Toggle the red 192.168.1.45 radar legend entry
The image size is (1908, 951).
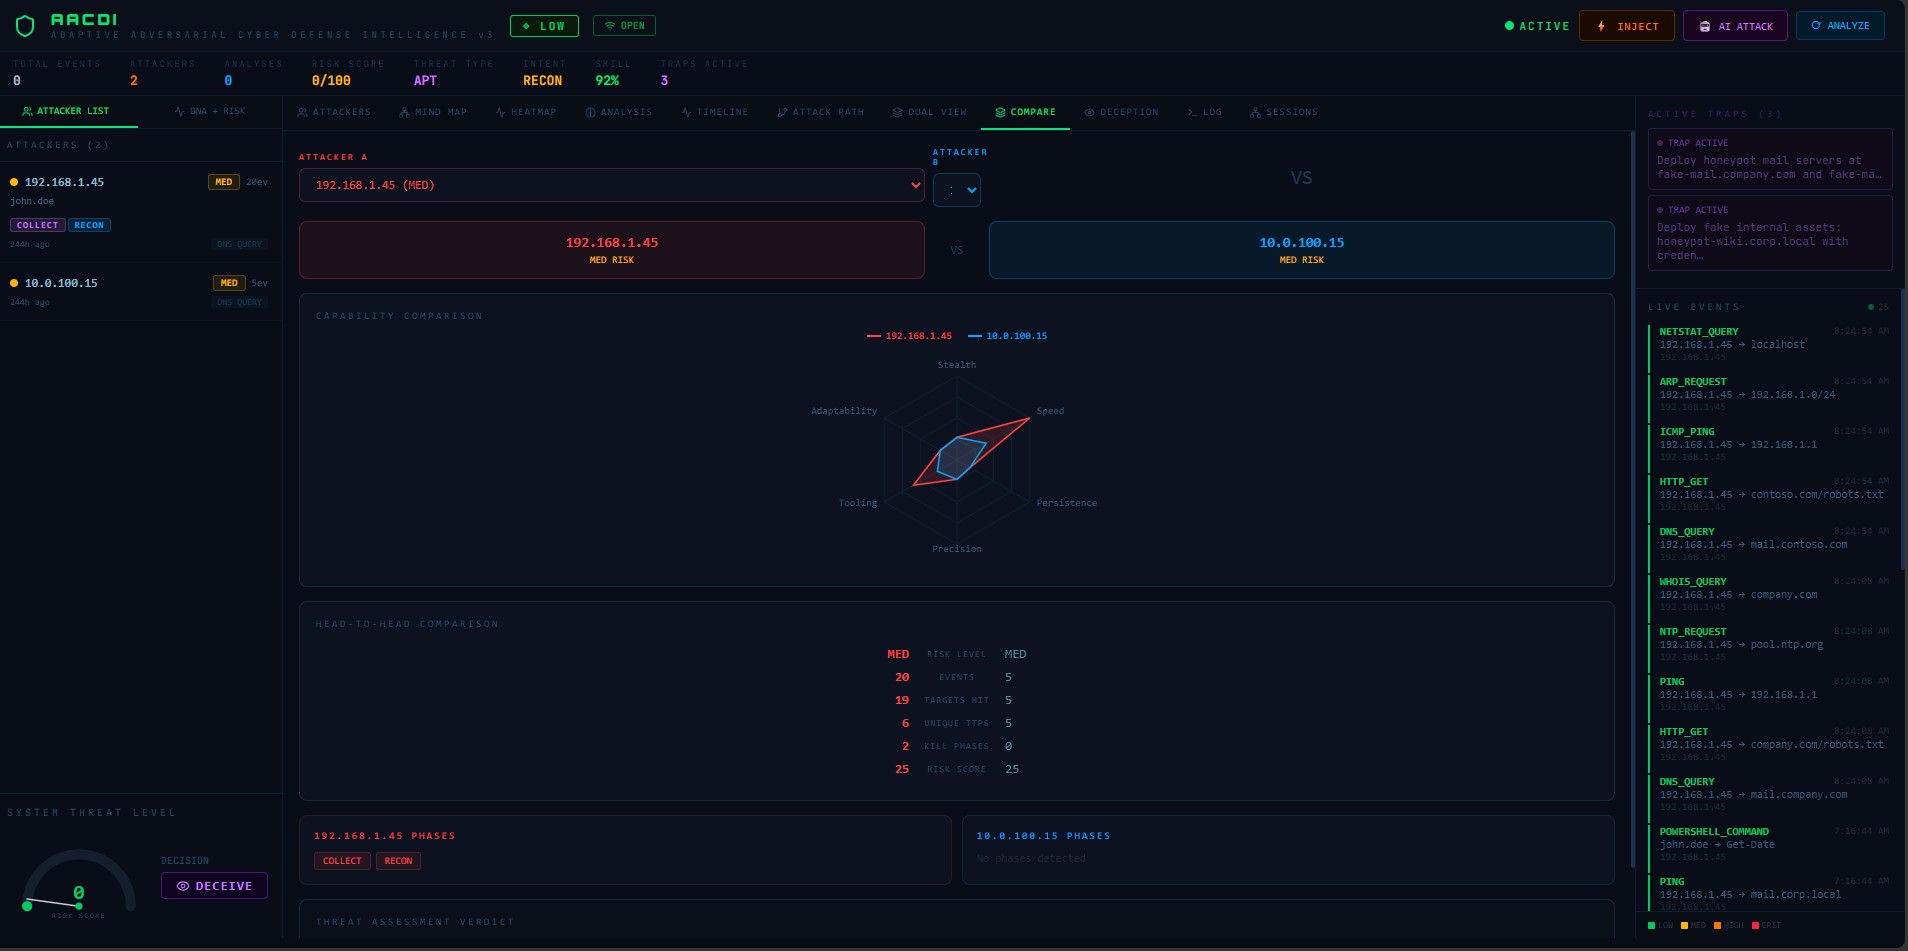909,336
